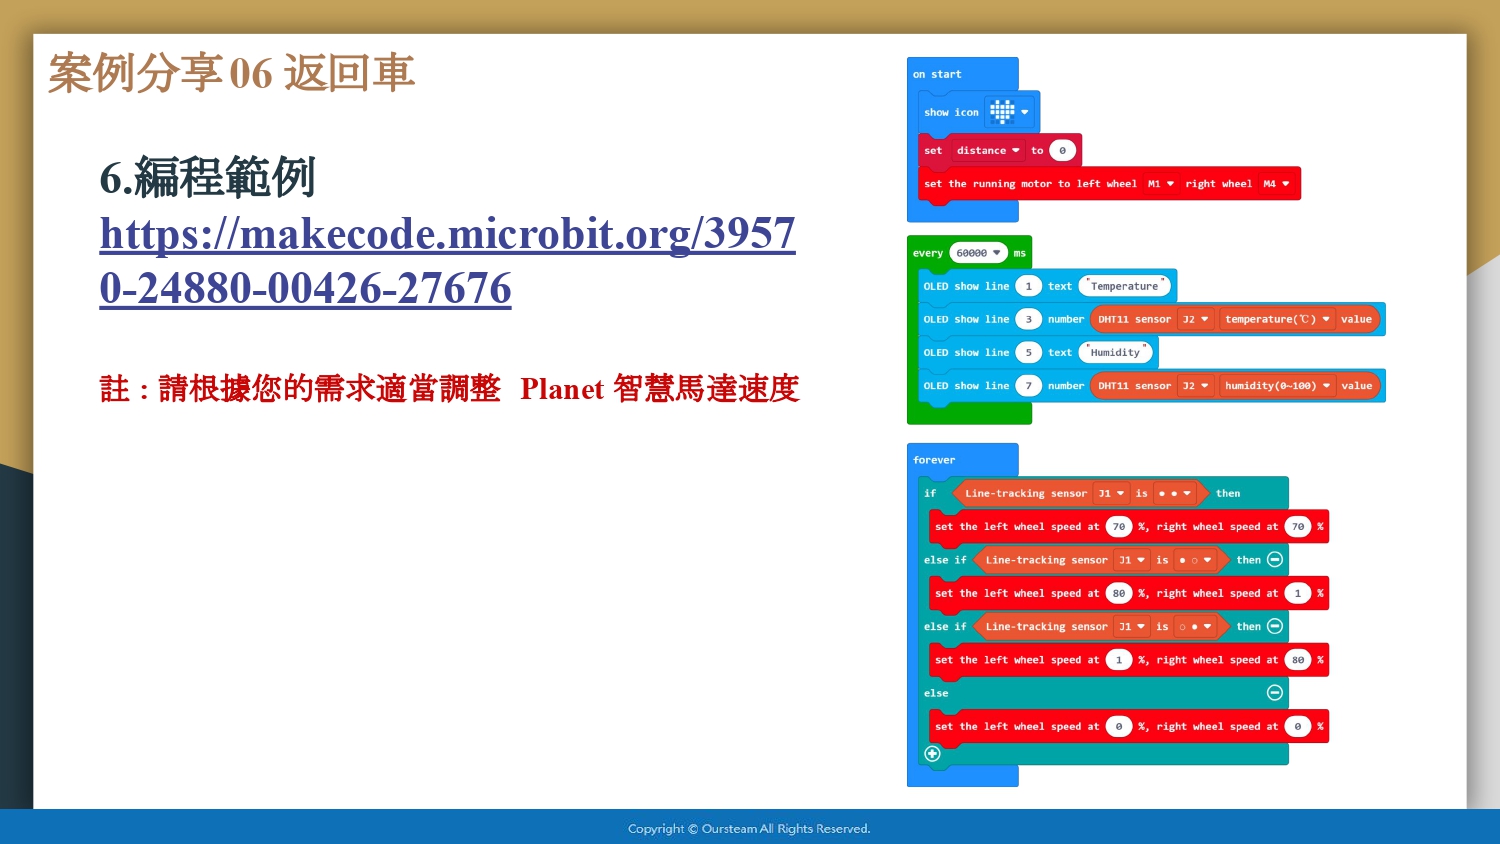
Task: Click left wheel speed 80 value field
Action: coord(1118,593)
